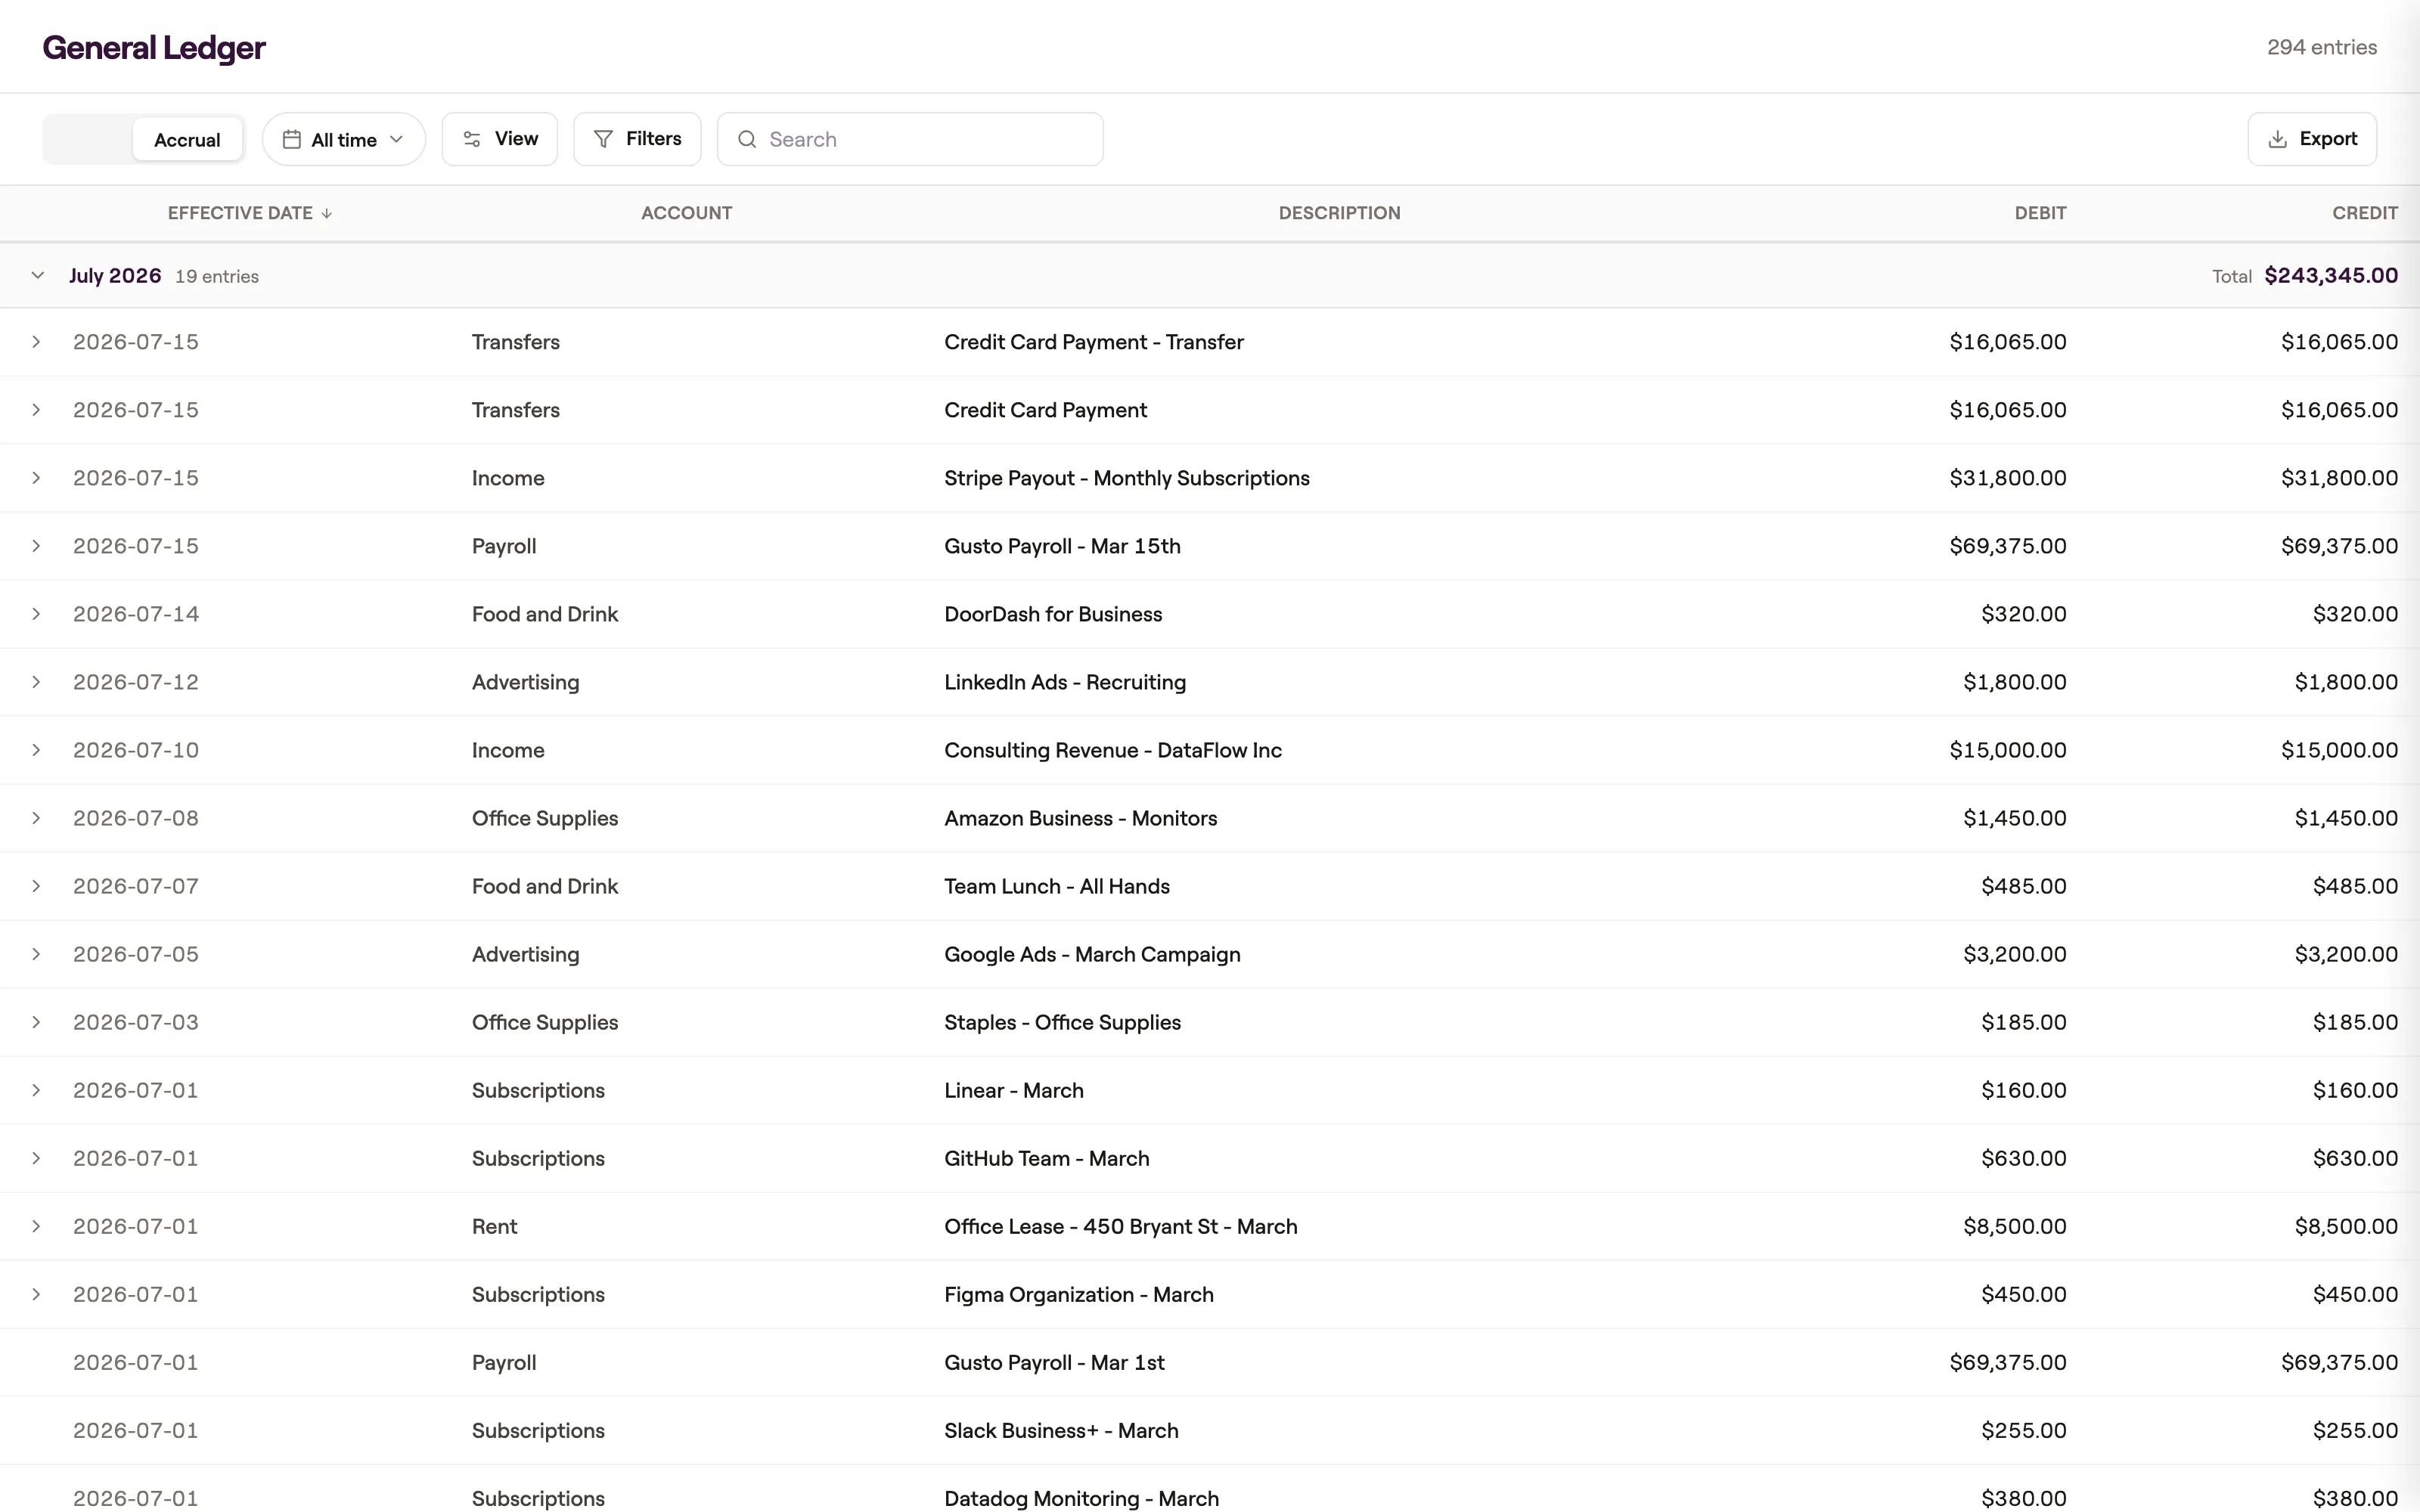Click the sort arrow beside Effective Date
This screenshot has width=2420, height=1512.
pos(326,213)
